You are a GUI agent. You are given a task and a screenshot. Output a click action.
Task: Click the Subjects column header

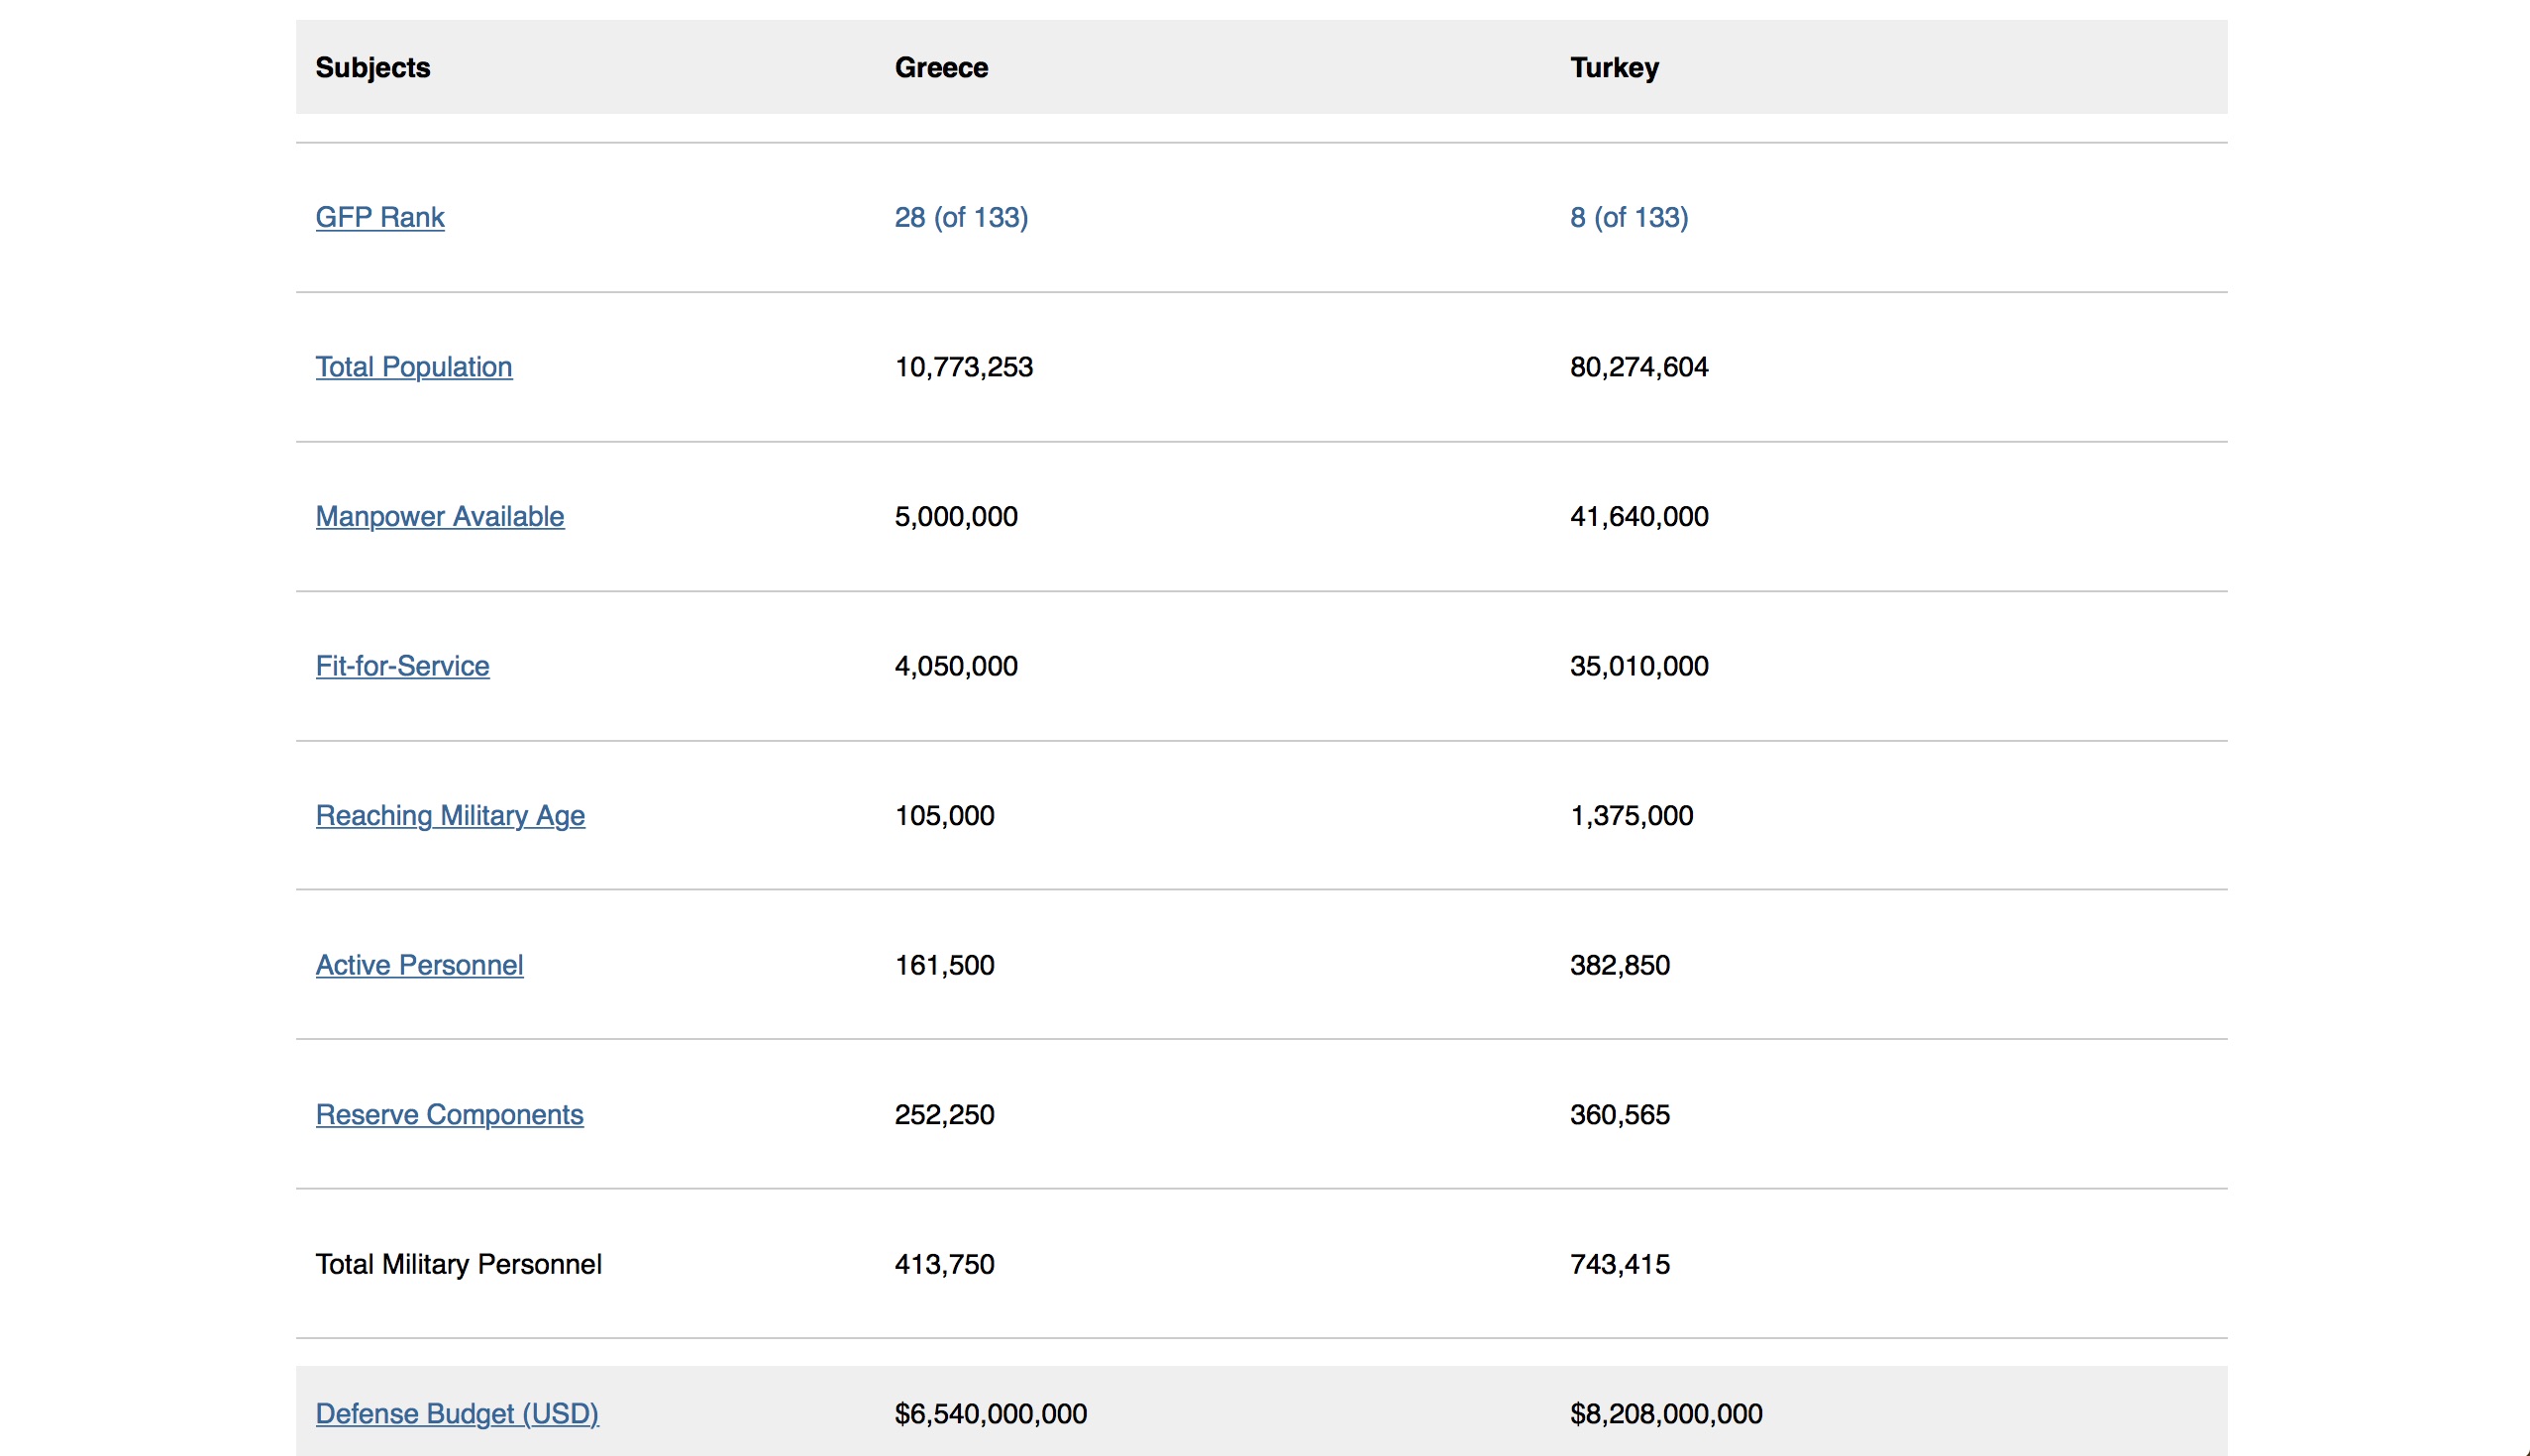point(372,67)
